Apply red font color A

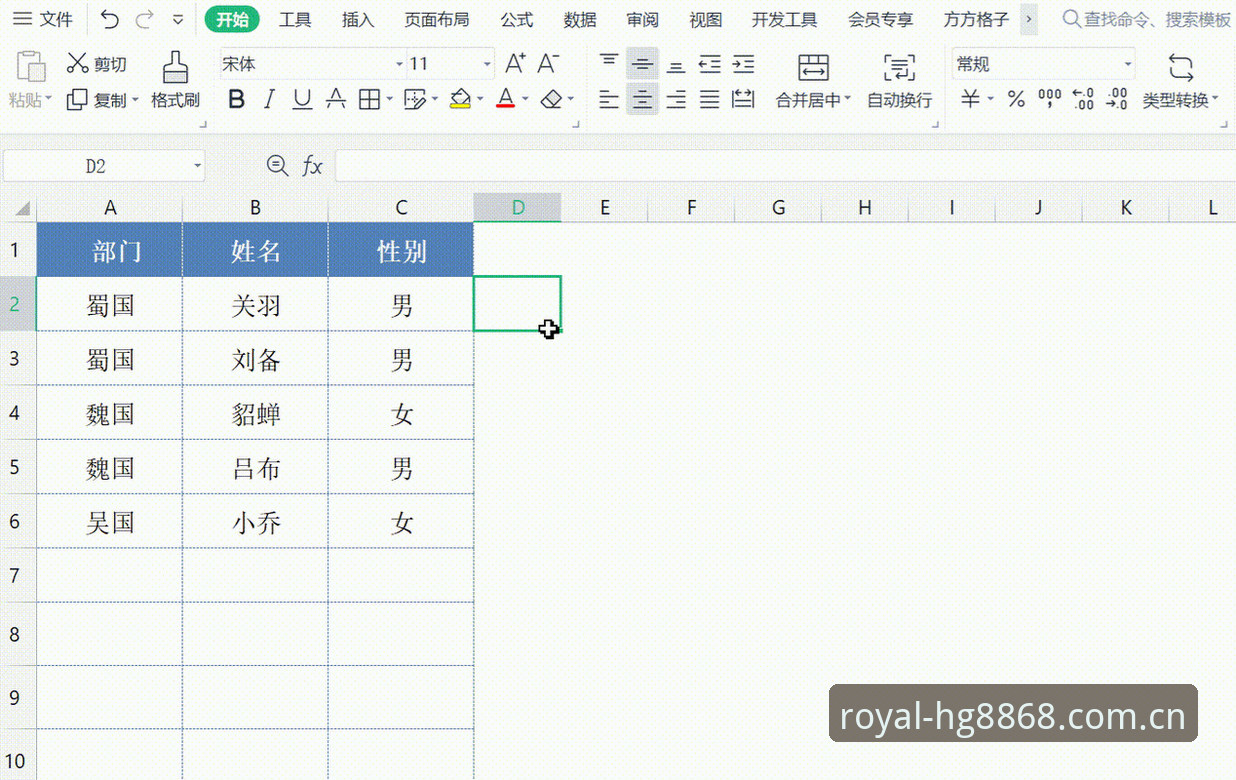tap(505, 99)
